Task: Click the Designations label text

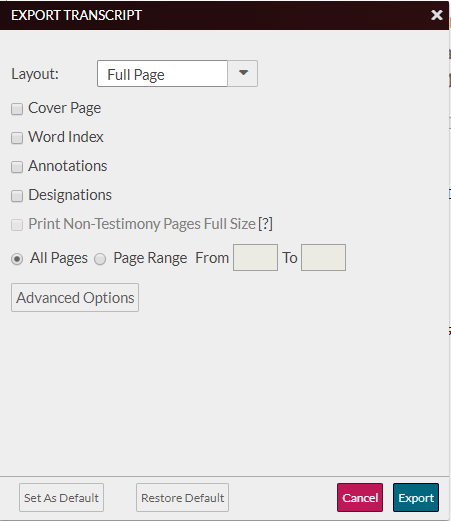Action: [70, 195]
